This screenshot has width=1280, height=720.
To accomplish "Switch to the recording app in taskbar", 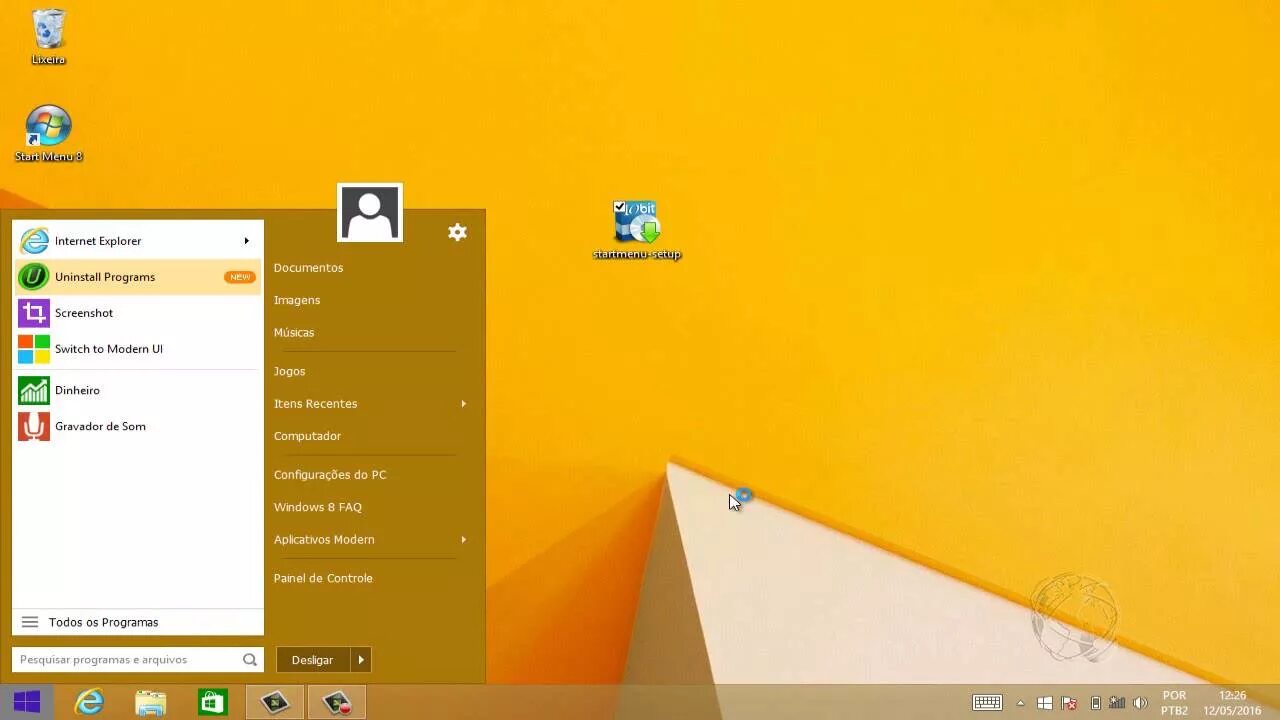I will [x=337, y=702].
